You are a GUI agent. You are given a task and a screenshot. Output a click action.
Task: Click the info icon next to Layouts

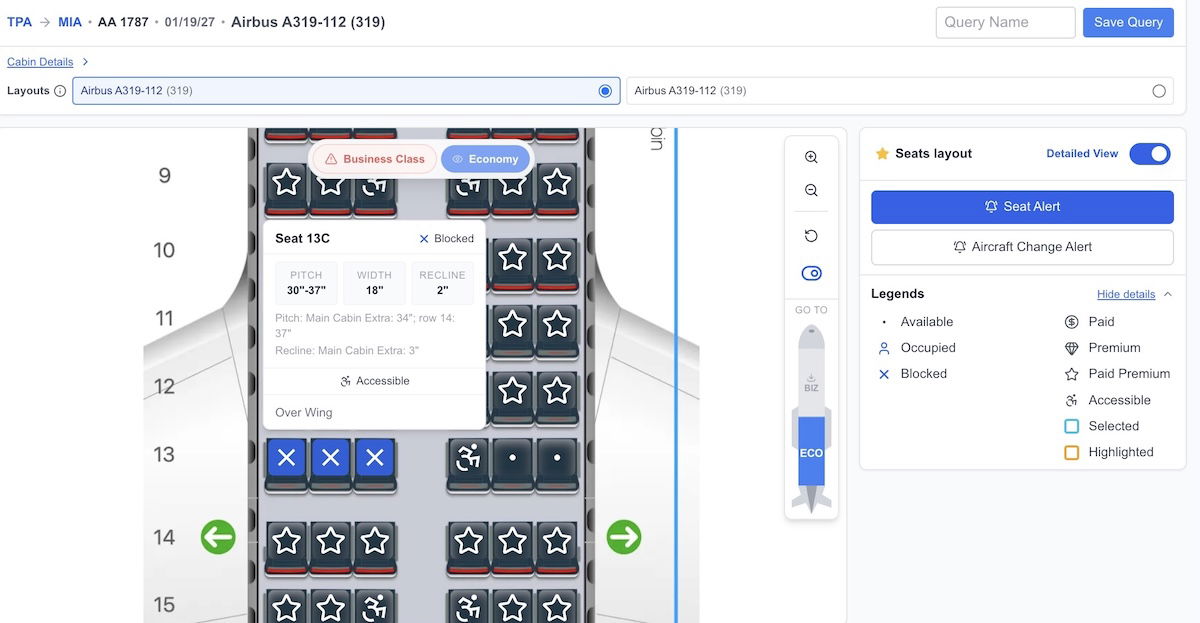pyautogui.click(x=60, y=91)
